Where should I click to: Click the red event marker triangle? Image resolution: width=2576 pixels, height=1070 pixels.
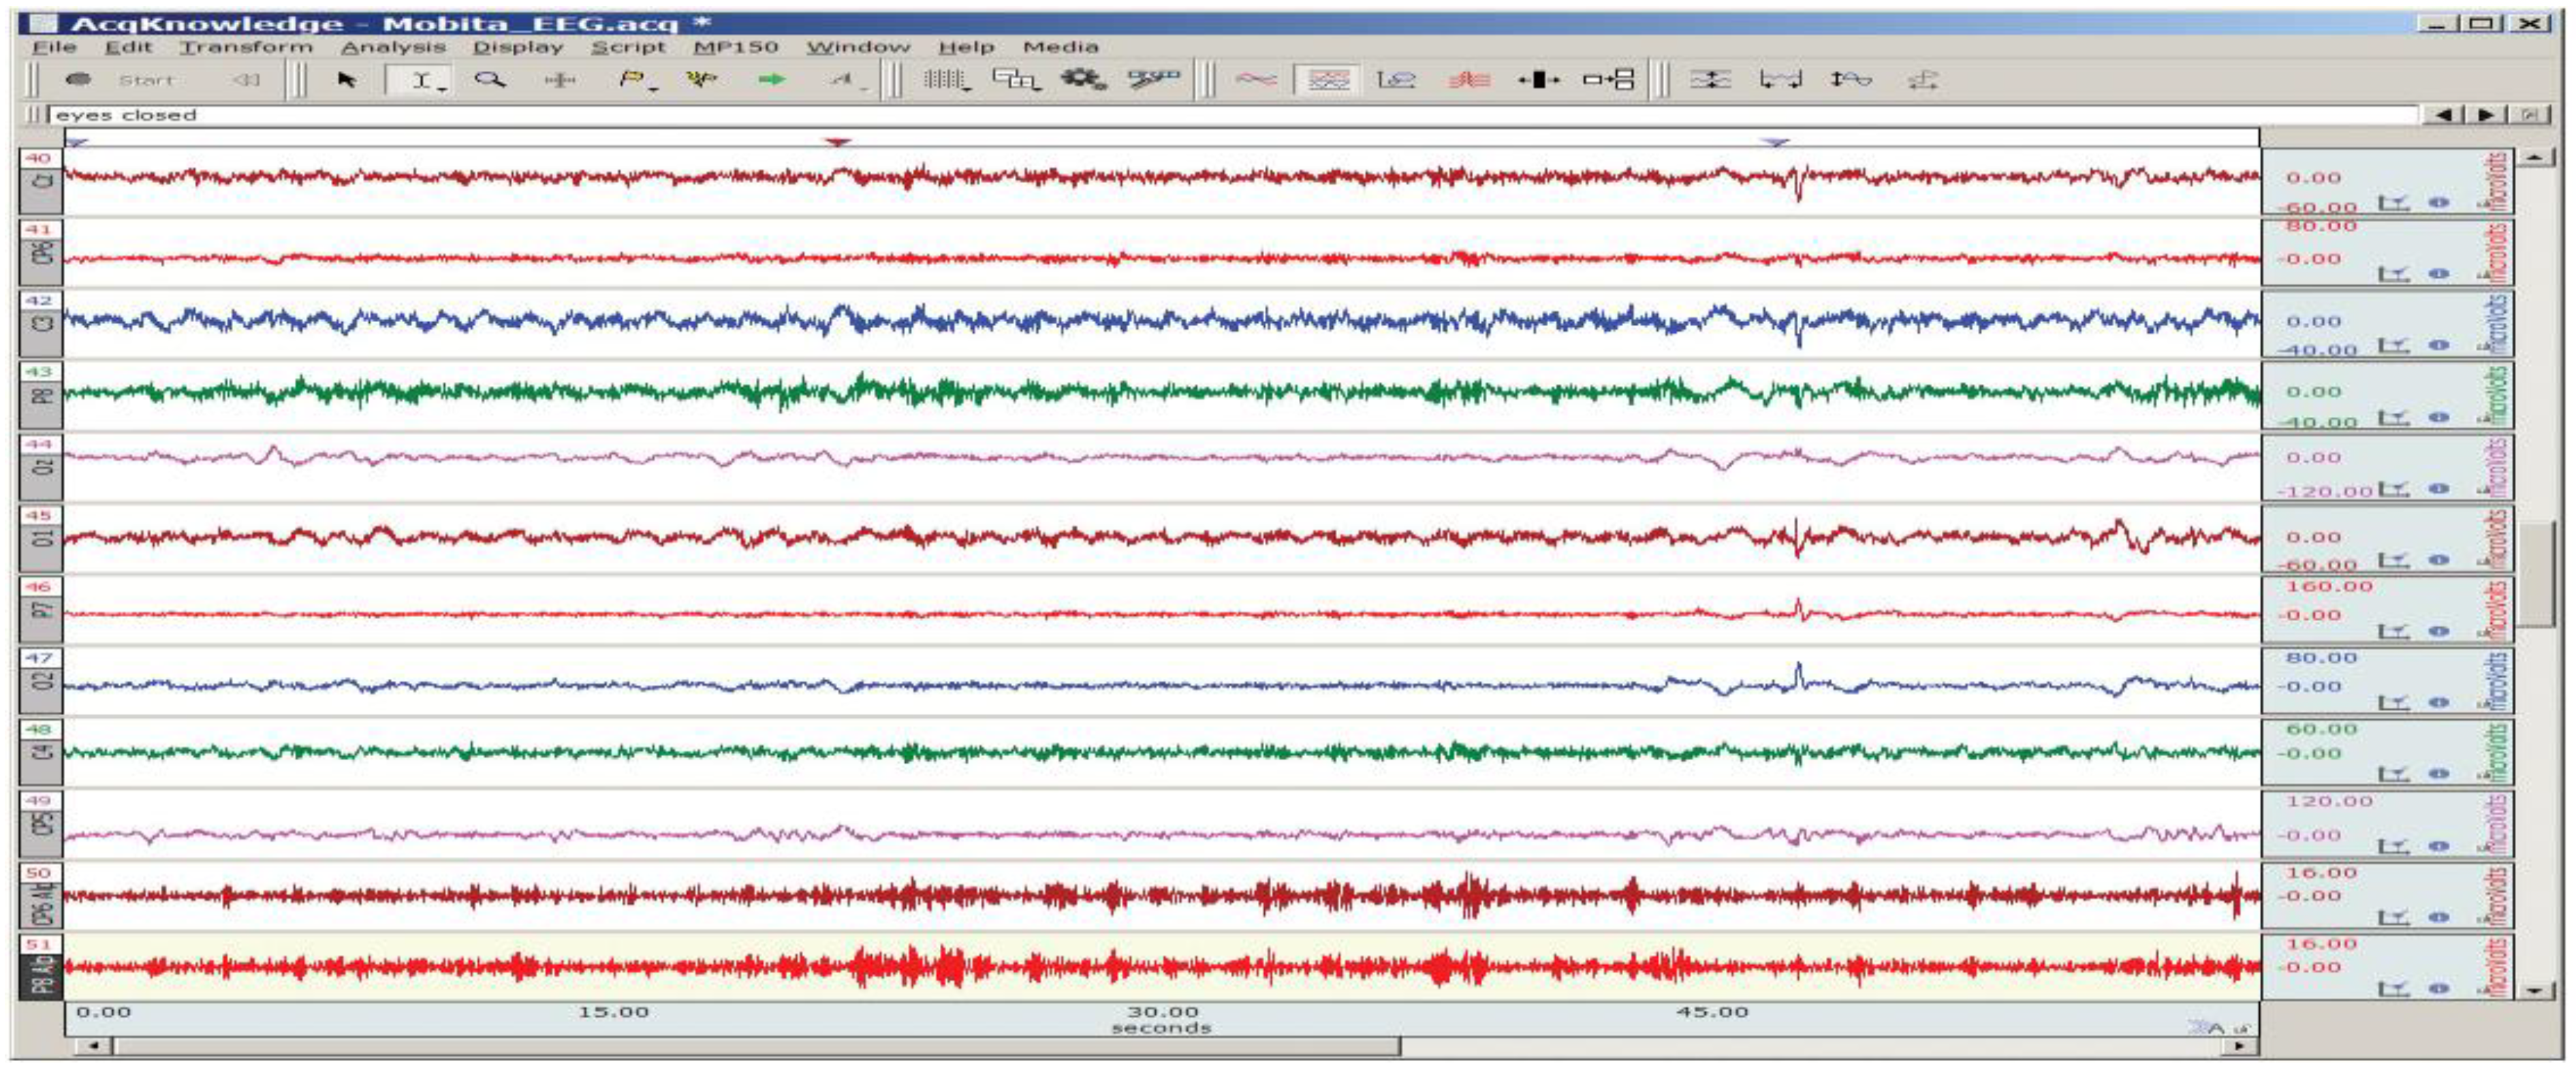point(837,143)
